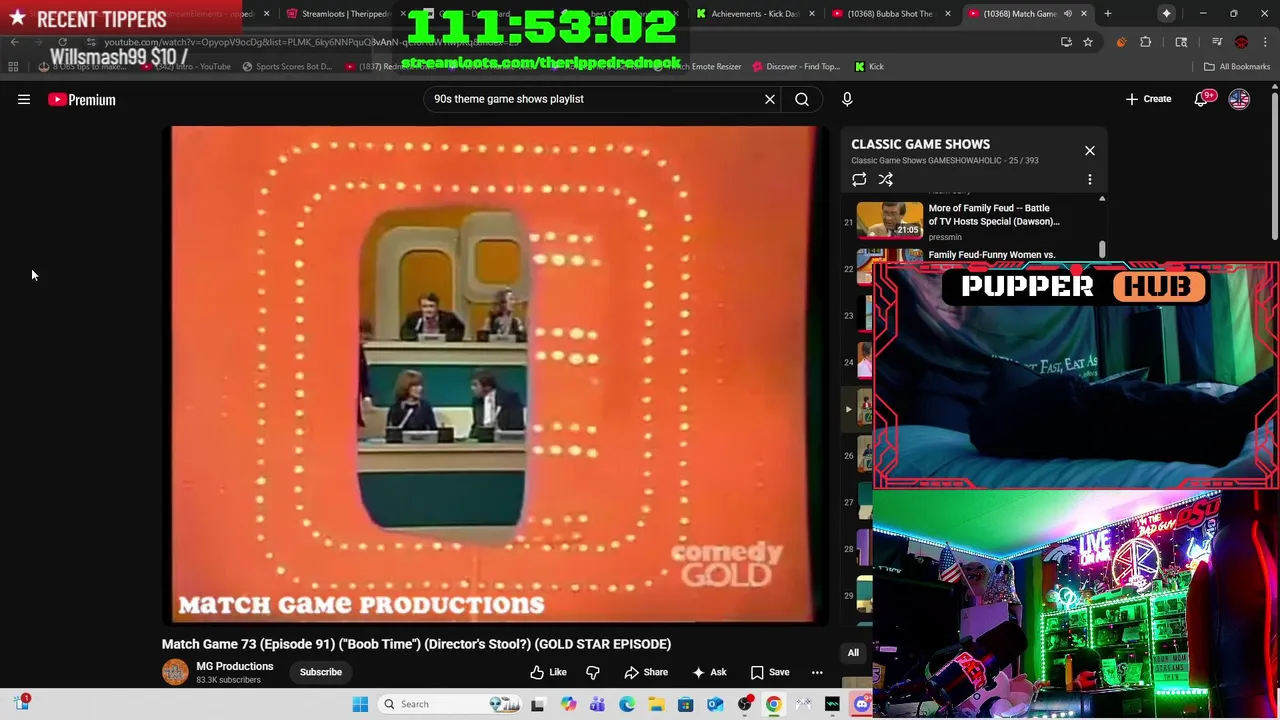The width and height of the screenshot is (1280, 720).
Task: Open a new browser tab
Action: (1107, 14)
